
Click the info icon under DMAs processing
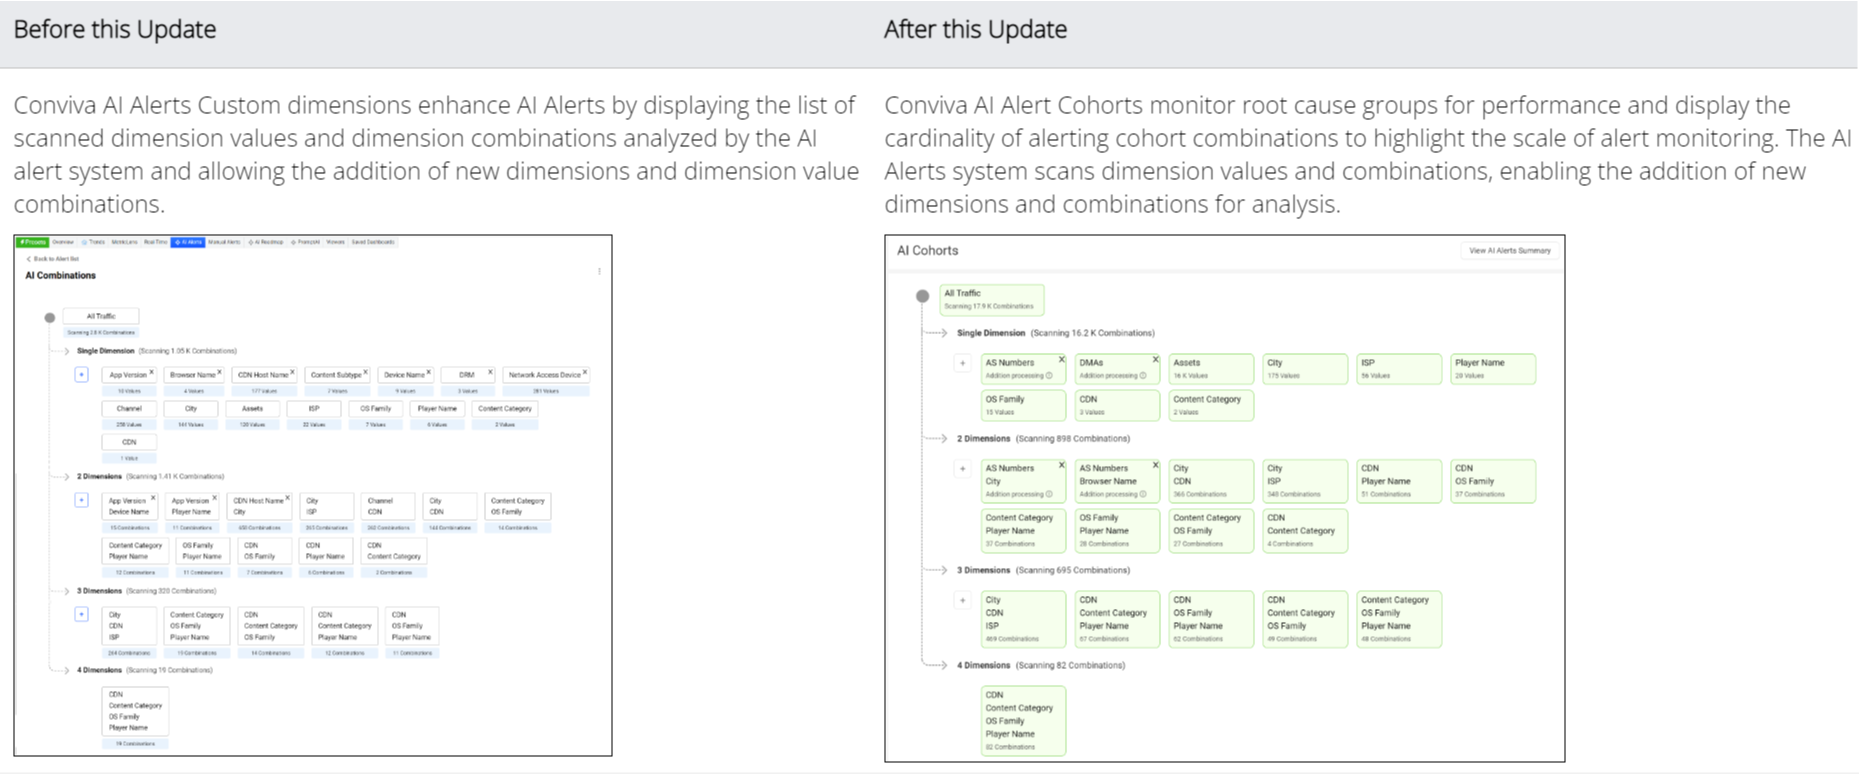pos(1143,376)
